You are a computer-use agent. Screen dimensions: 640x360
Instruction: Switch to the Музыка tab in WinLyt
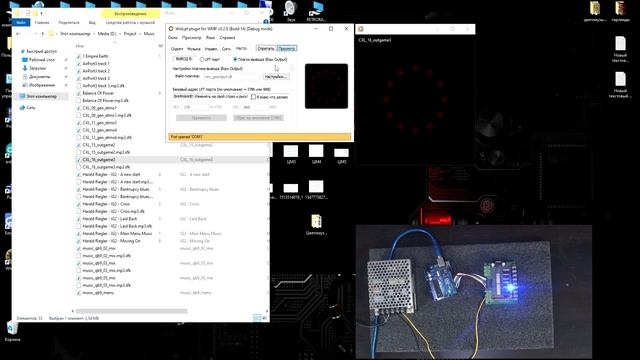coord(193,49)
